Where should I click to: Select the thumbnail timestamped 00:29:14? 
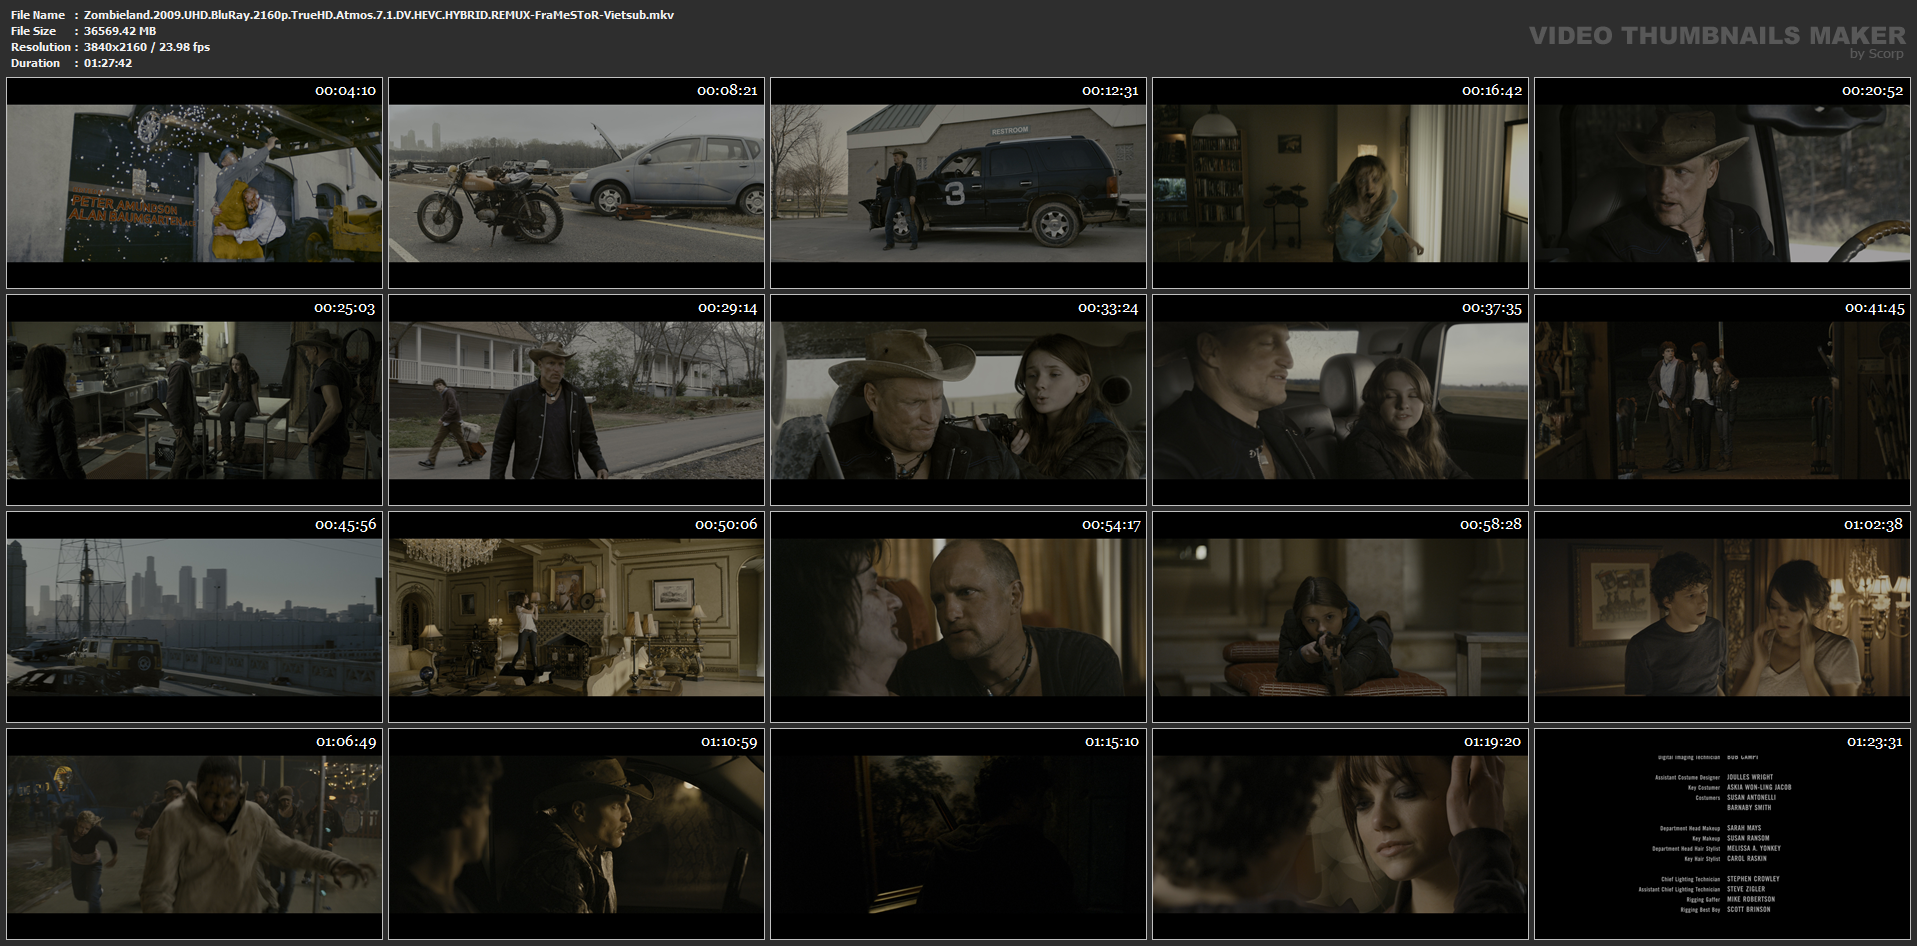pos(576,400)
